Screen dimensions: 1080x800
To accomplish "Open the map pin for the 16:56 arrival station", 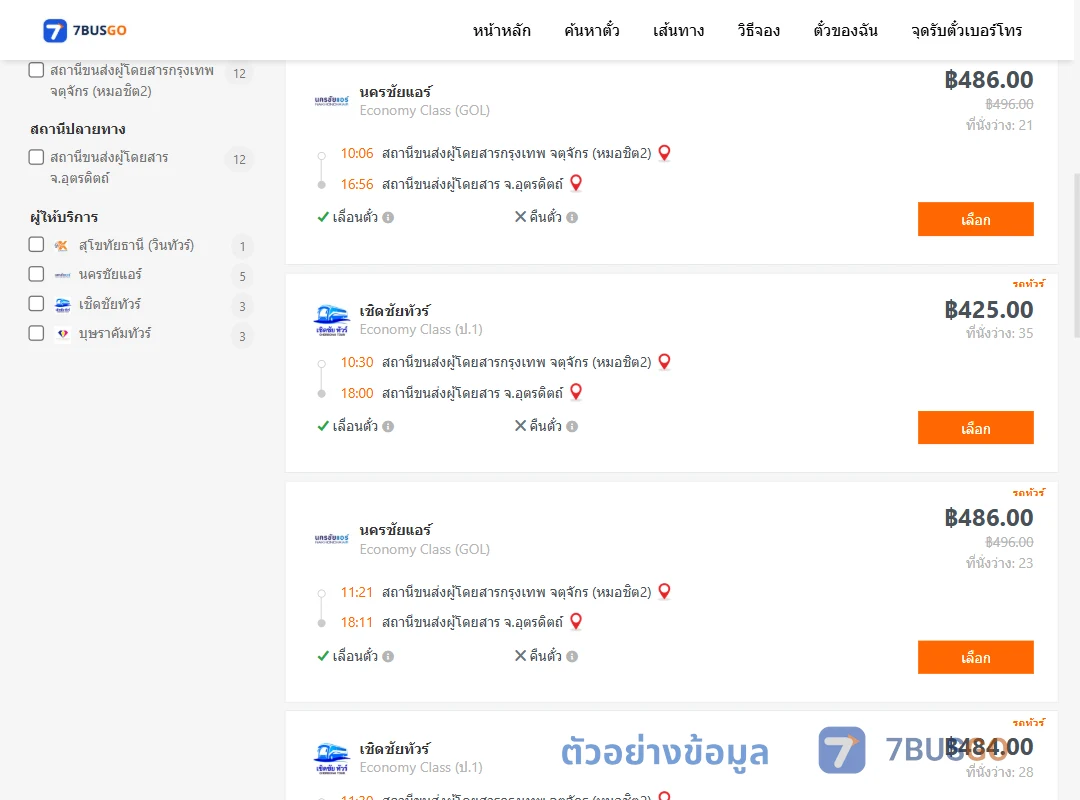I will pyautogui.click(x=576, y=183).
